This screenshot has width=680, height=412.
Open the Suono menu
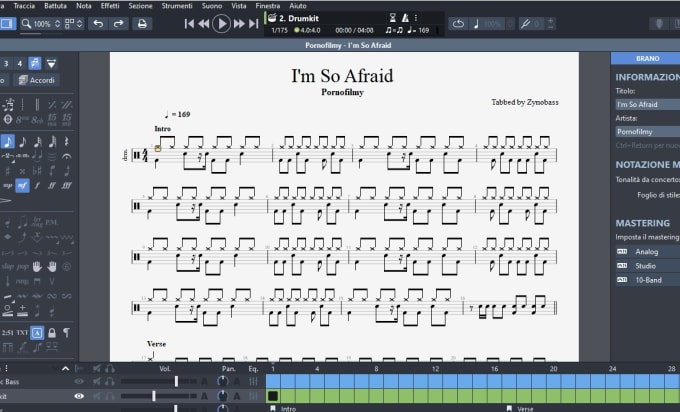(212, 6)
